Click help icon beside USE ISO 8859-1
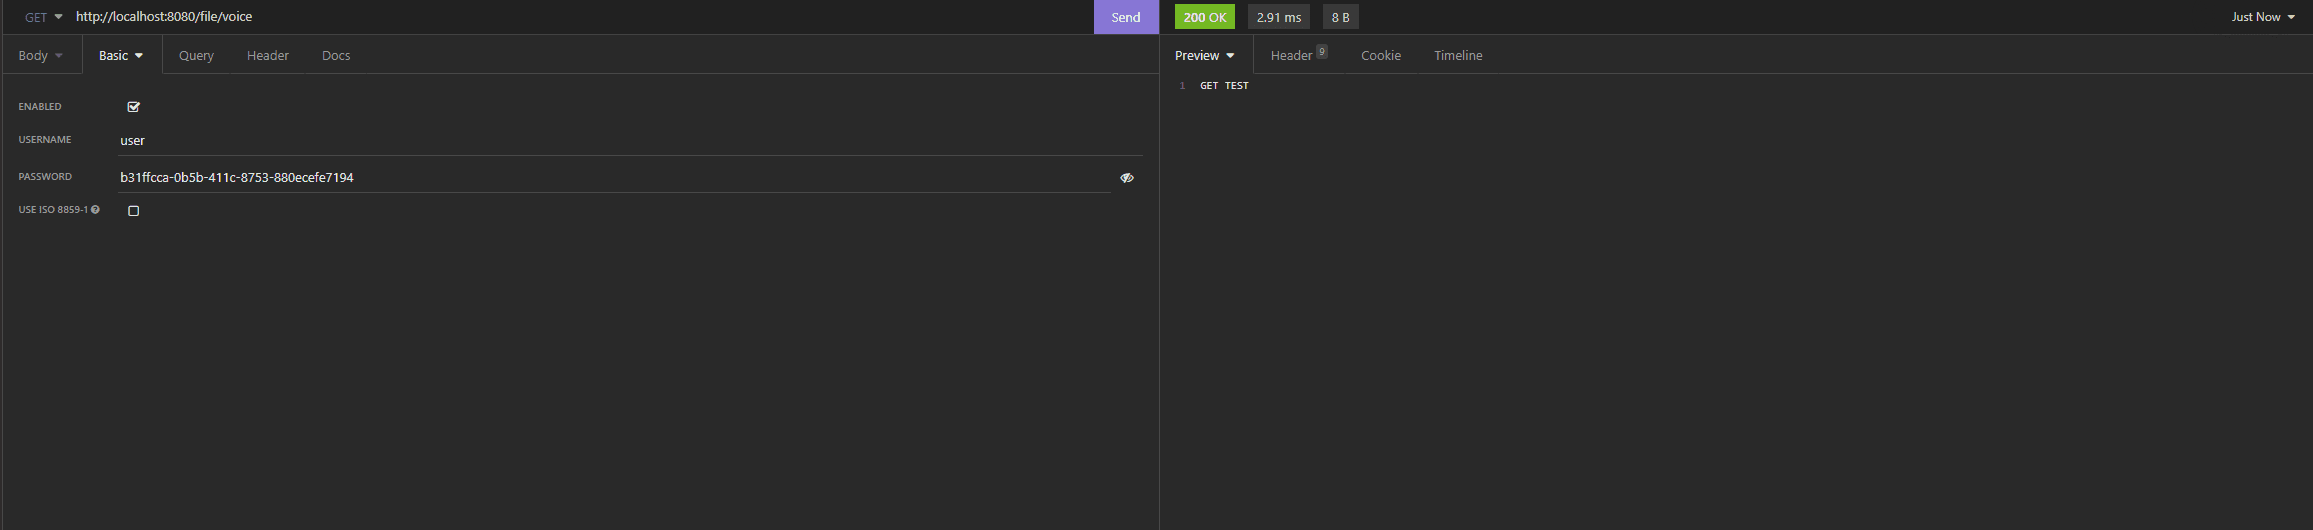This screenshot has width=2313, height=530. point(96,210)
